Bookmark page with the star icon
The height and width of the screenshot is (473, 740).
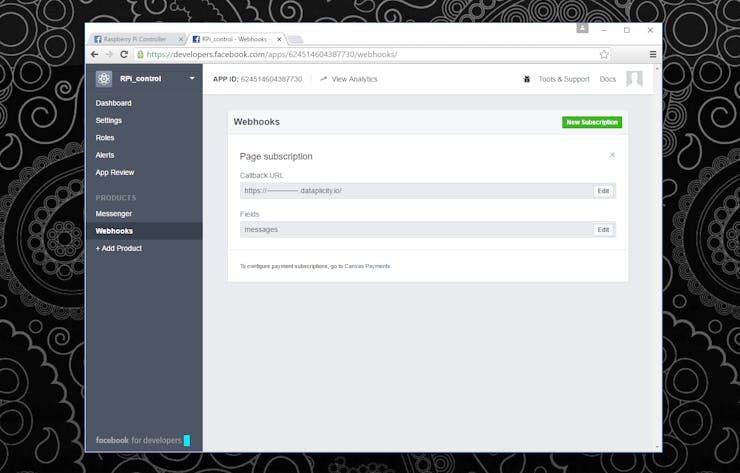click(604, 54)
